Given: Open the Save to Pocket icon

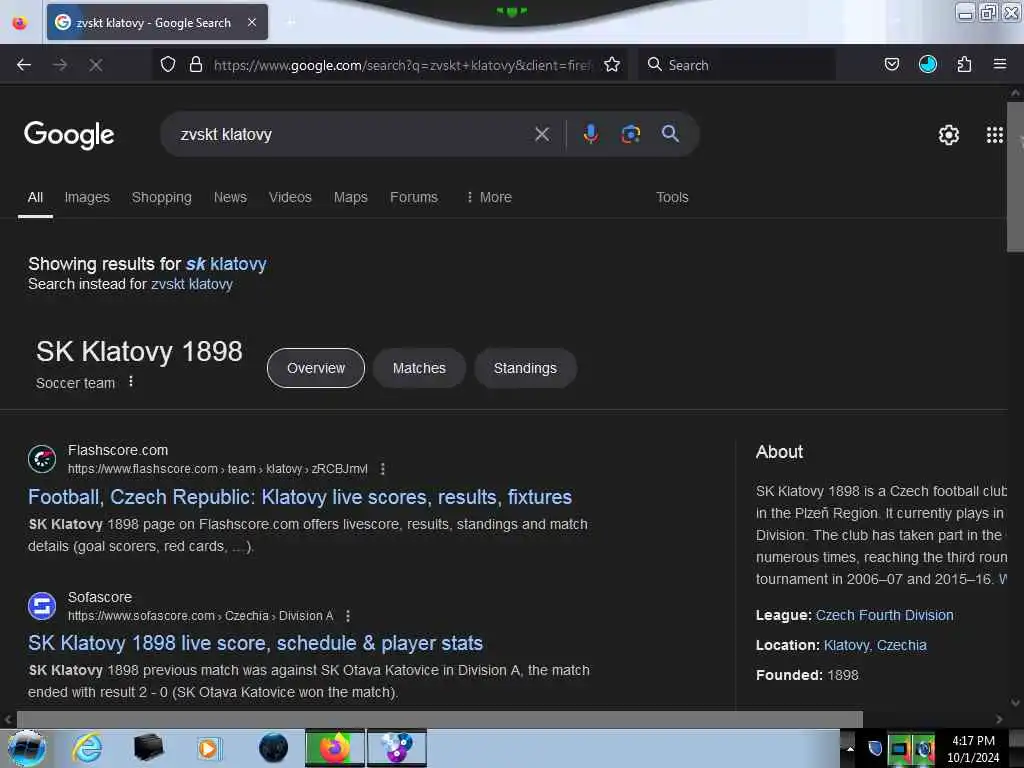Looking at the screenshot, I should tap(891, 64).
